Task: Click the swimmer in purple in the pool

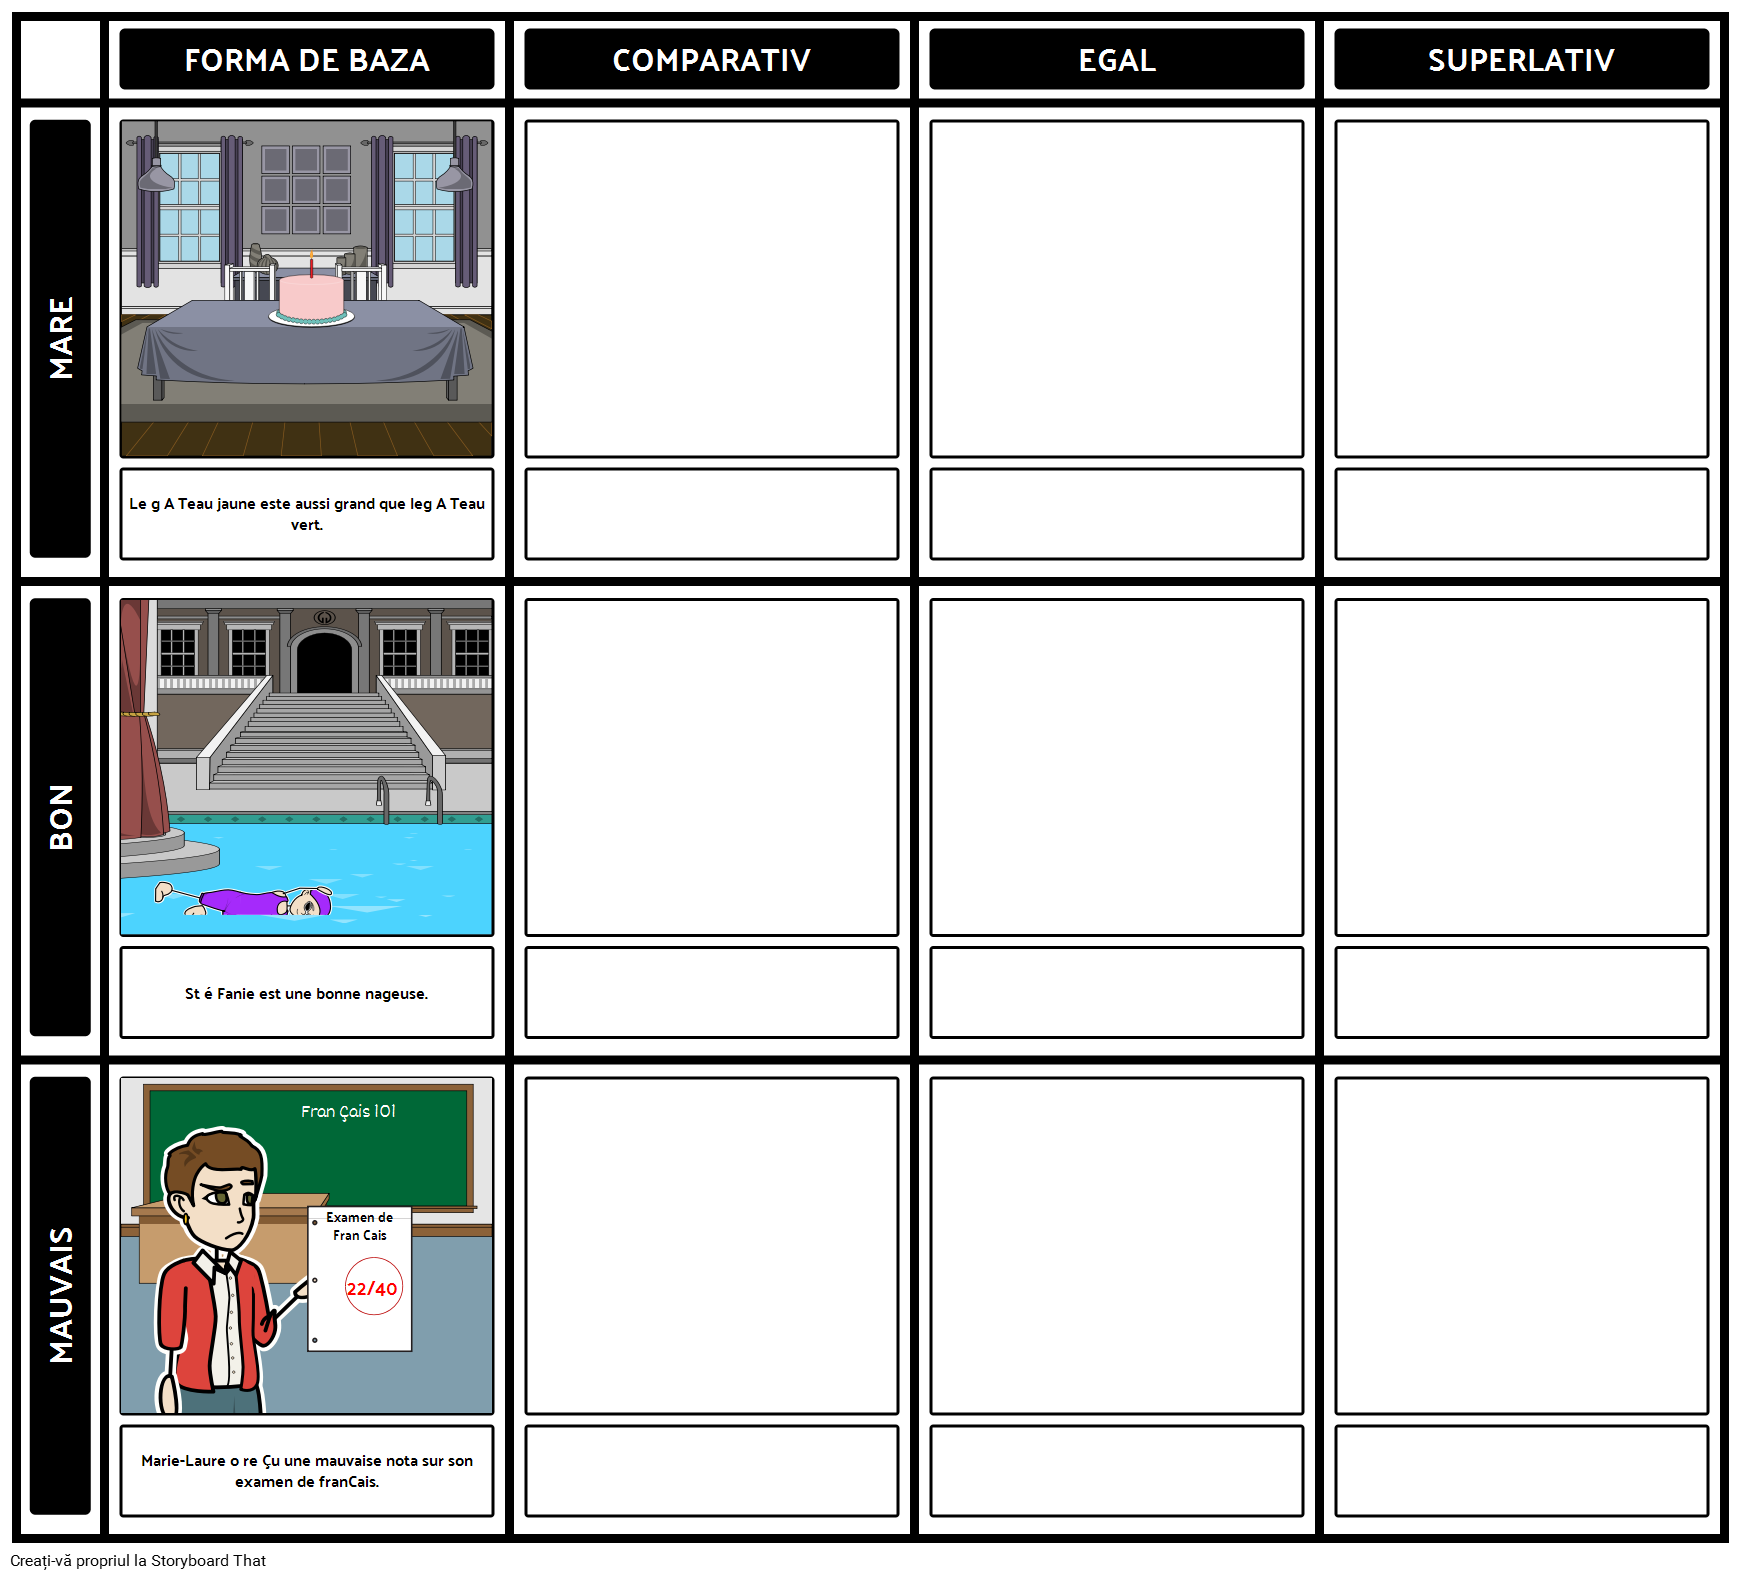Action: (245, 899)
